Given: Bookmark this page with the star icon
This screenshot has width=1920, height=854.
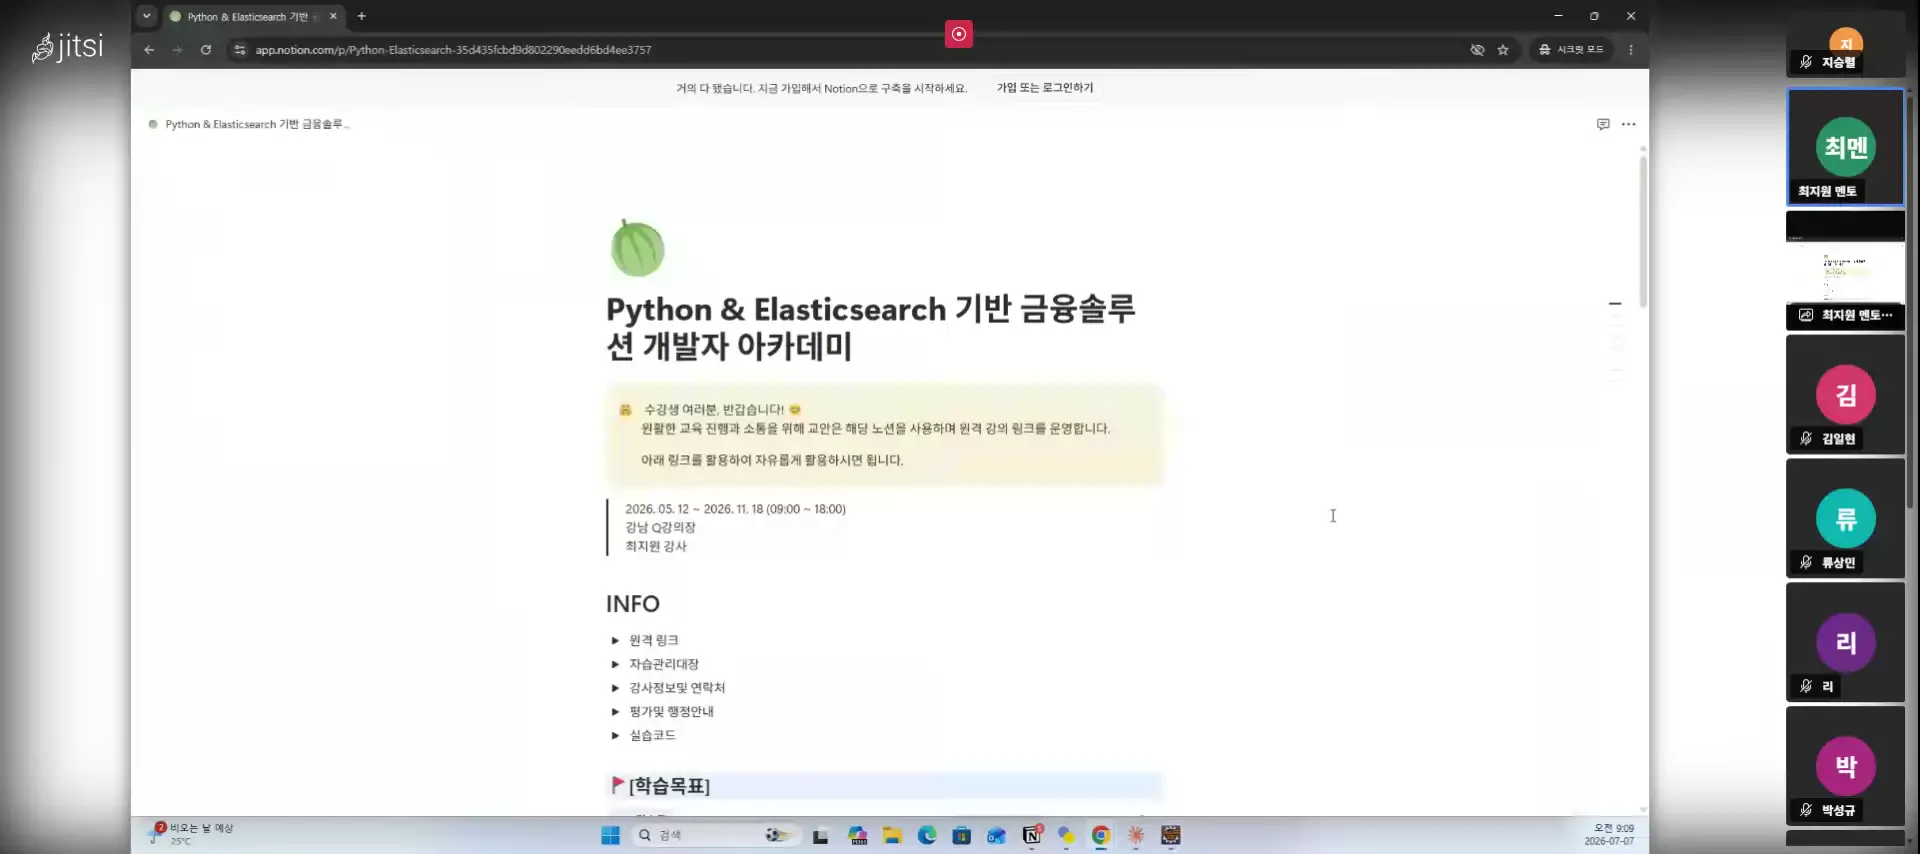Looking at the screenshot, I should click(1503, 50).
